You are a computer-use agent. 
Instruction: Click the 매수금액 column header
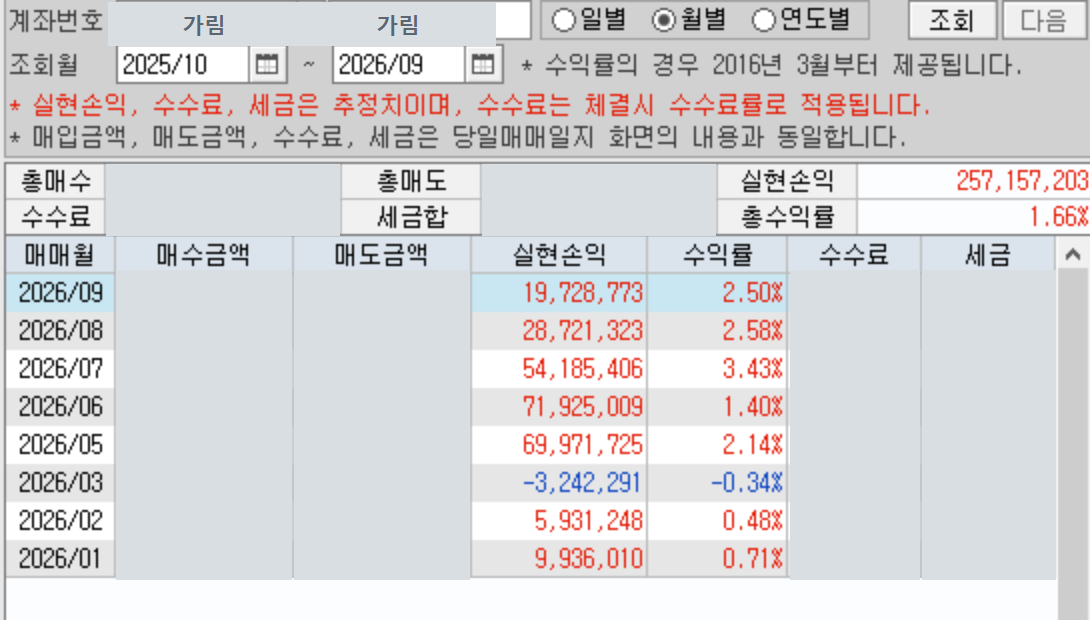203,254
